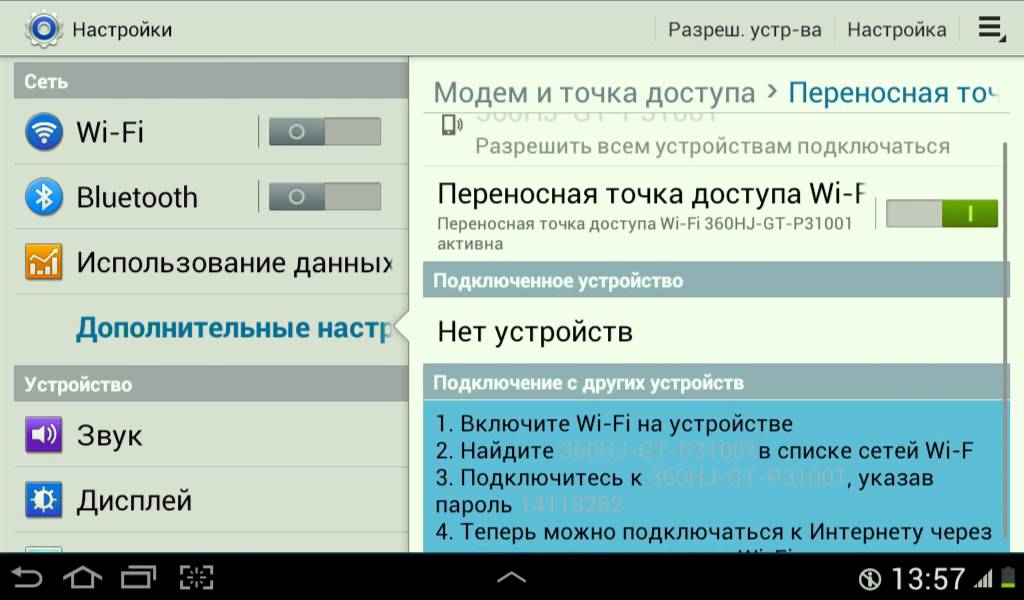Image resolution: width=1024 pixels, height=600 pixels.
Task: Tap the Back navigation icon
Action: click(27, 578)
